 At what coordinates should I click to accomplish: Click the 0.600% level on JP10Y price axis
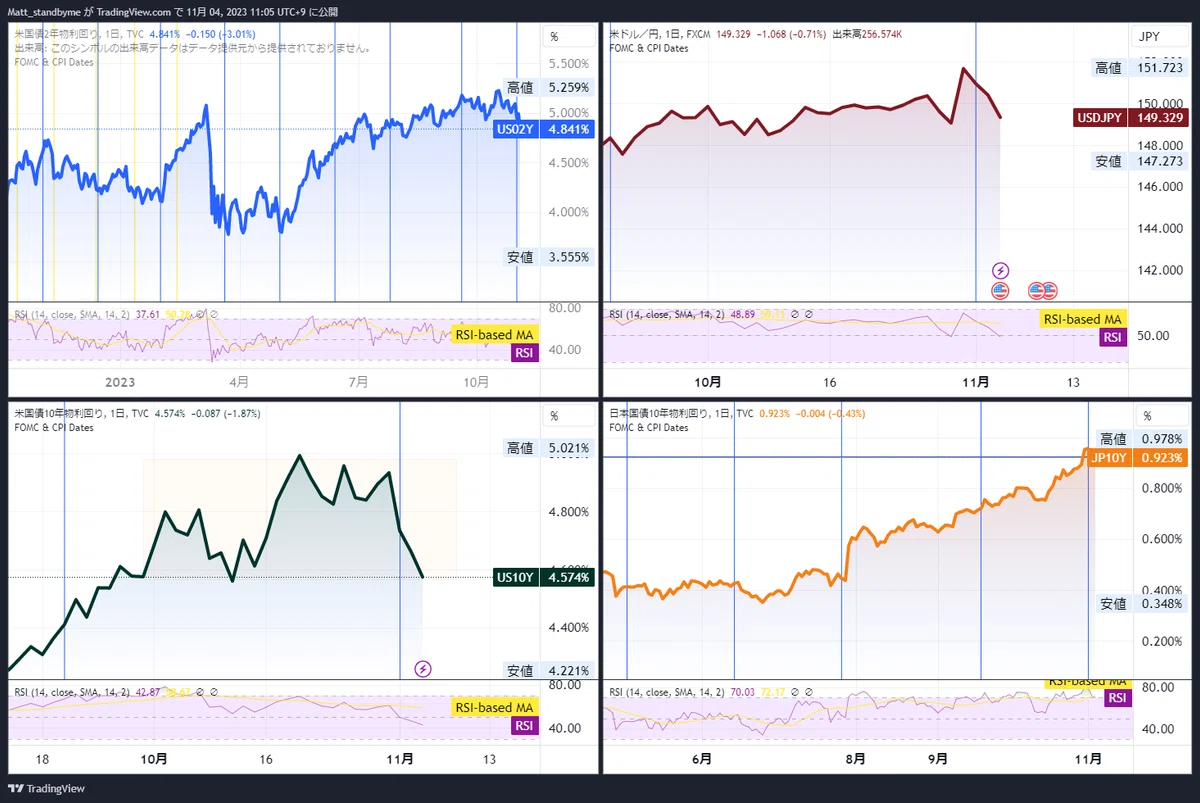coord(1163,539)
